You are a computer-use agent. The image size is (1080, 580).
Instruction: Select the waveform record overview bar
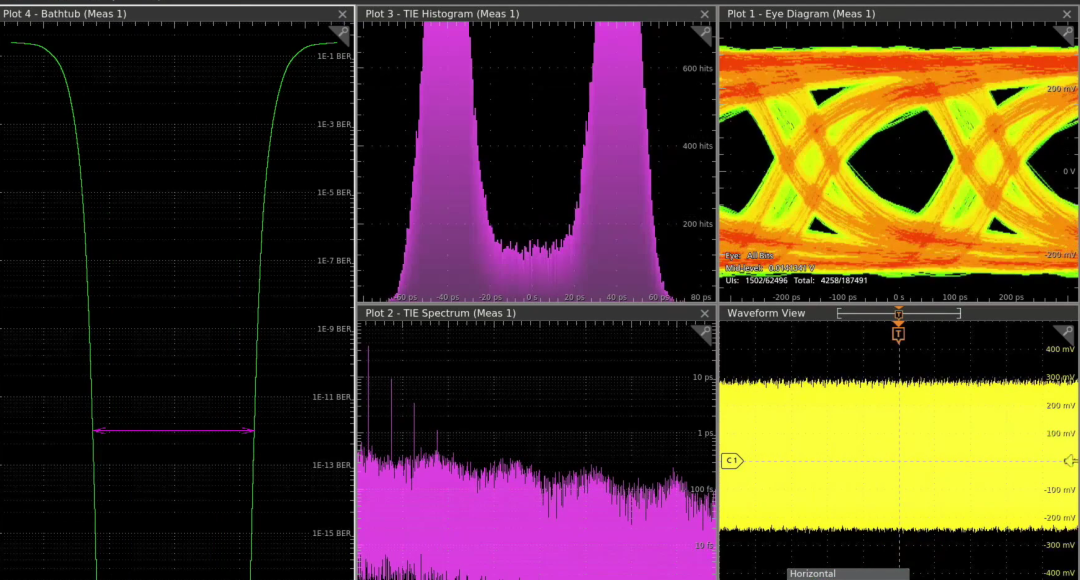[x=898, y=313]
